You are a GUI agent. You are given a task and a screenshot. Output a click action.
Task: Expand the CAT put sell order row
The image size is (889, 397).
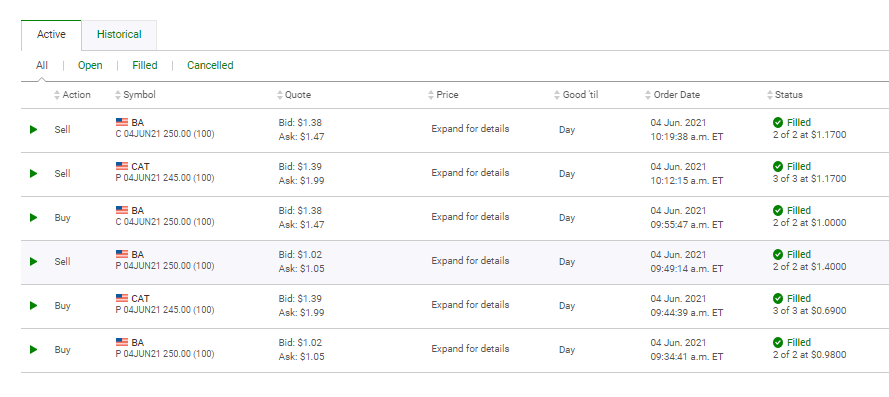(x=33, y=174)
